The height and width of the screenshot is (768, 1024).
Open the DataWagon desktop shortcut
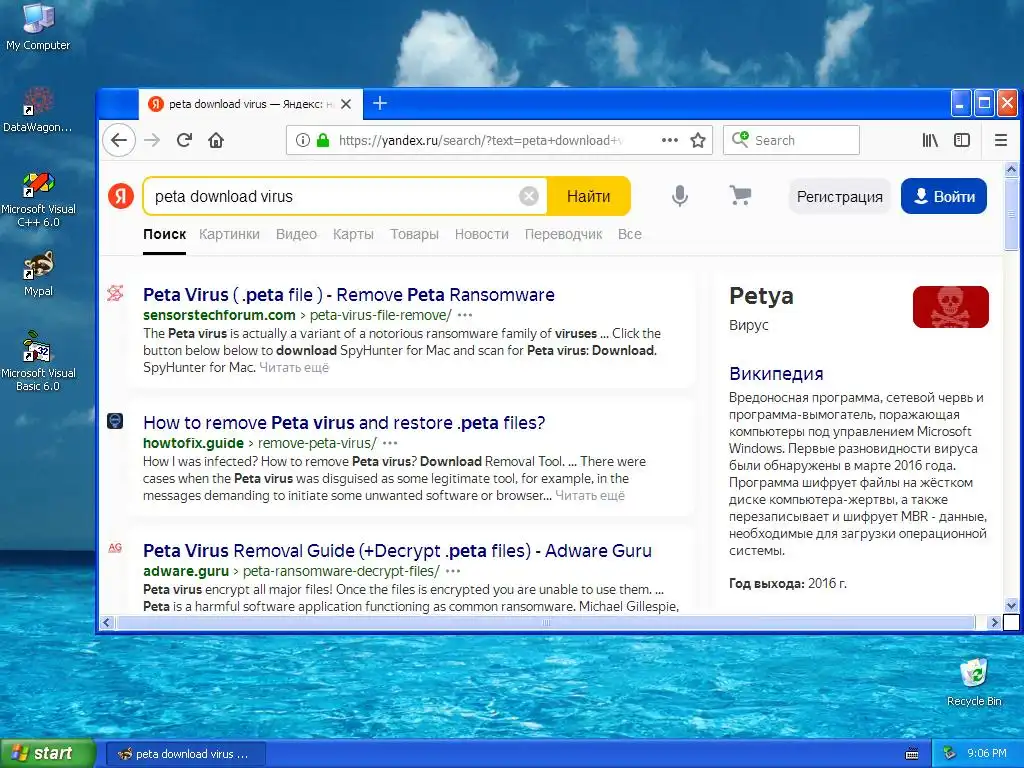click(x=38, y=109)
